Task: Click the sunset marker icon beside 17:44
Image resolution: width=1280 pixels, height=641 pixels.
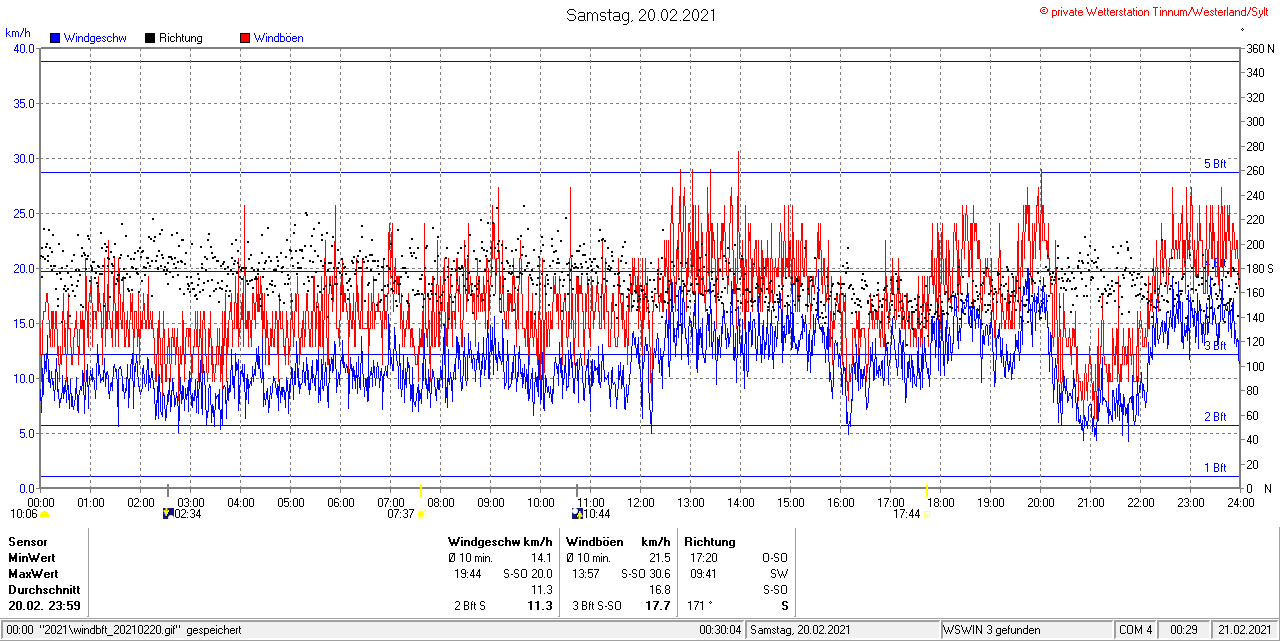Action: pos(926,514)
